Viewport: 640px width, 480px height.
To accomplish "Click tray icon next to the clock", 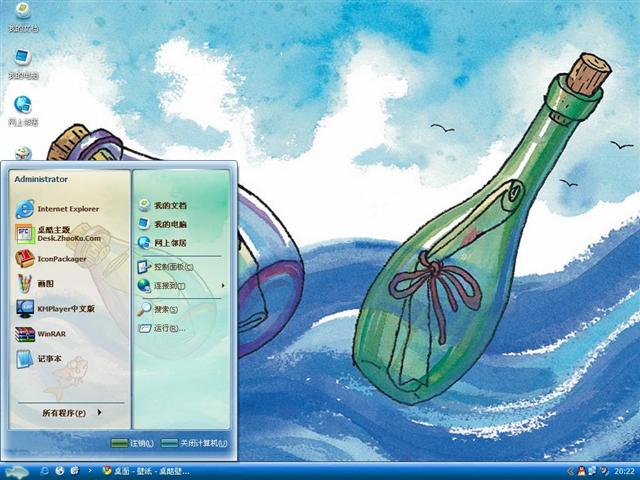I will [604, 471].
